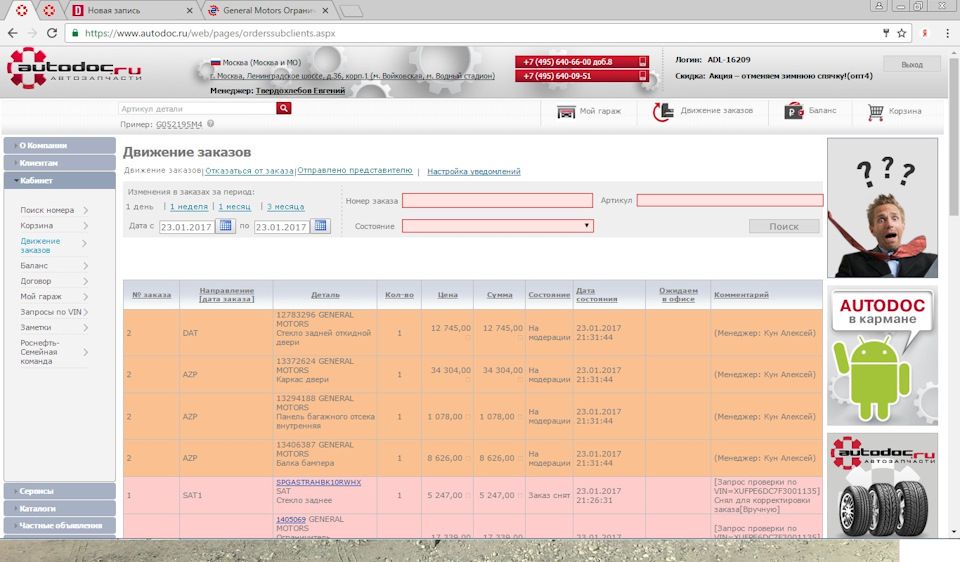Click phone icon next to +7 (495) 640-09-51
This screenshot has height=562, width=960.
pos(642,76)
